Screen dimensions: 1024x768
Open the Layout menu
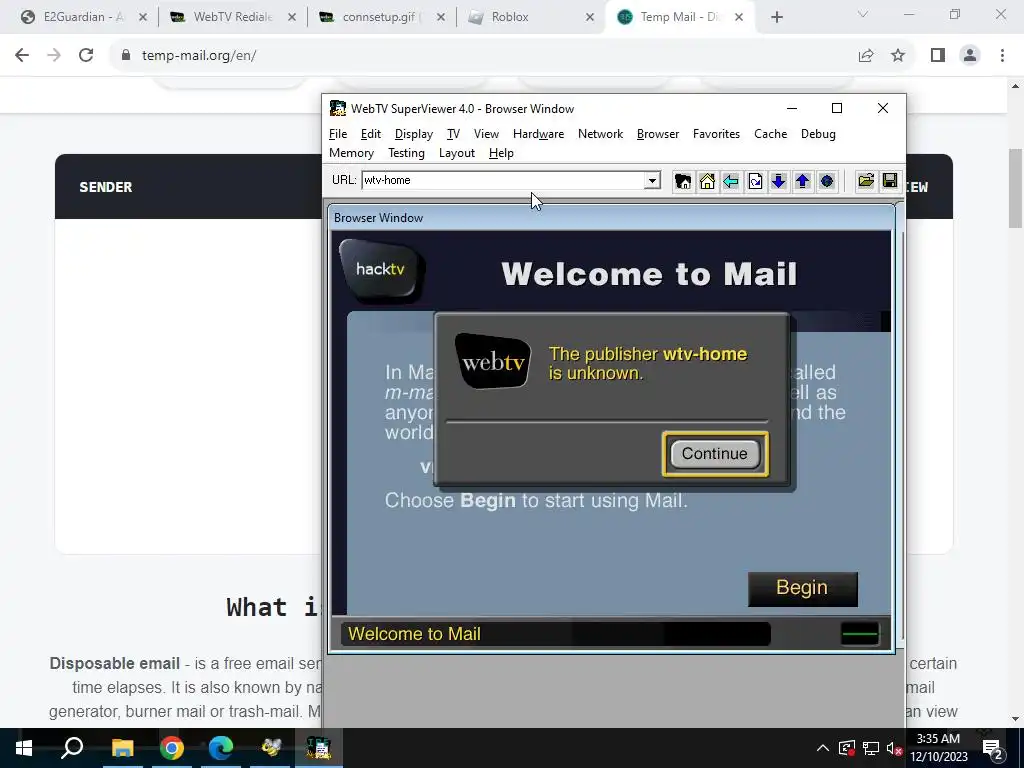point(456,153)
